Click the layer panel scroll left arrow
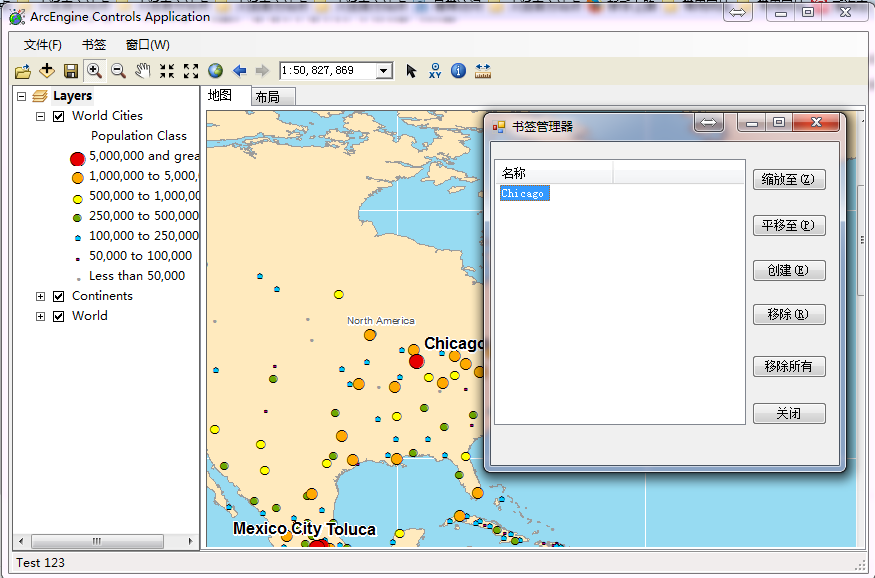The height and width of the screenshot is (578, 875). (21, 541)
